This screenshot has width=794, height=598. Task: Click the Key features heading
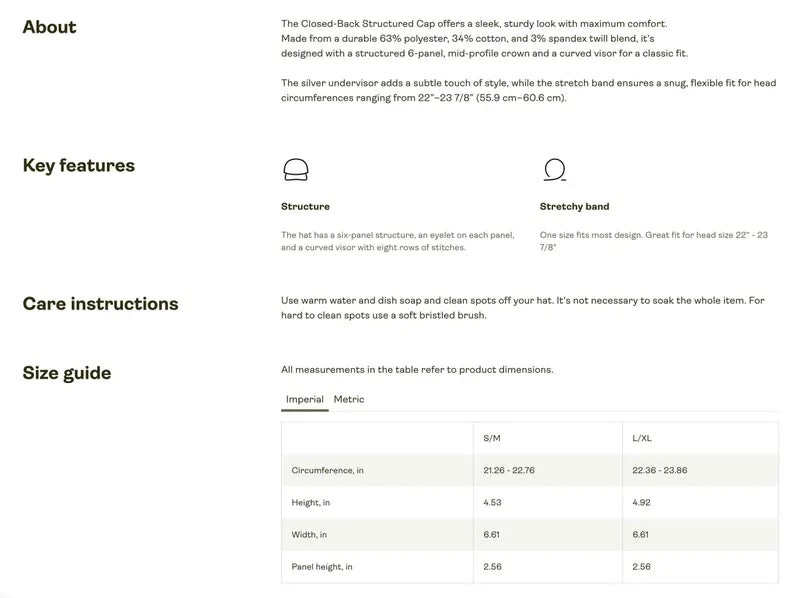78,166
